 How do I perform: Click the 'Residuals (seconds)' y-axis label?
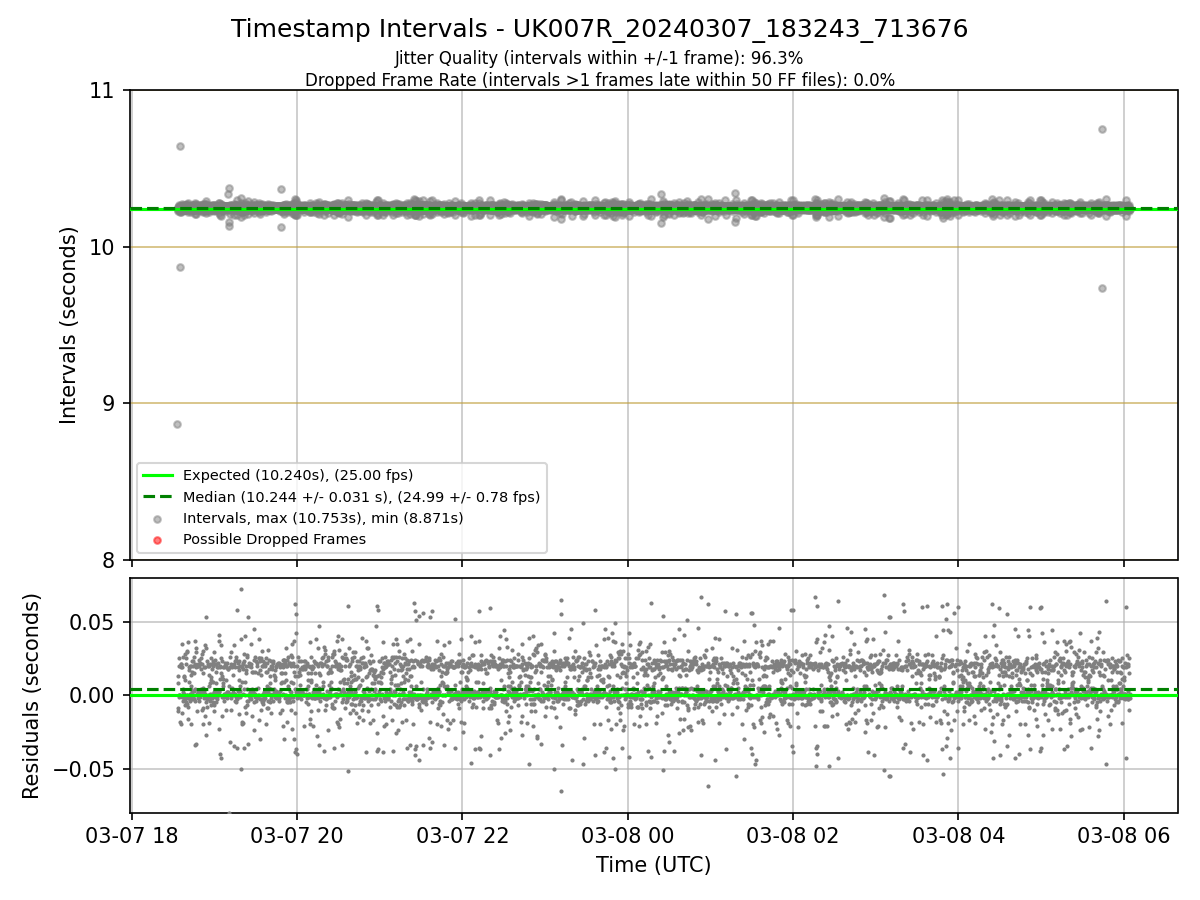point(32,696)
